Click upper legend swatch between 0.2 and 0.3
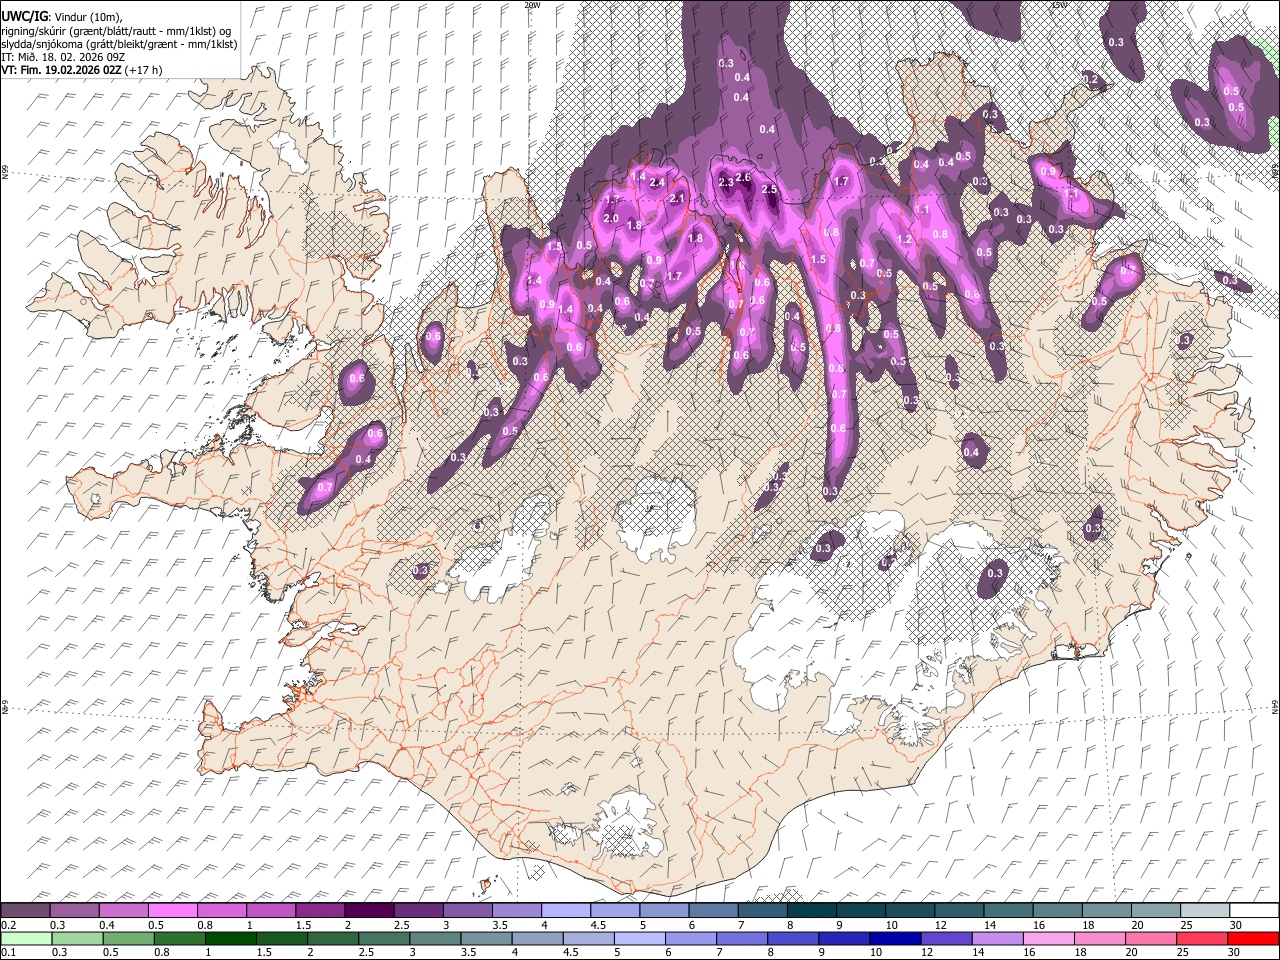Screen dimensions: 1280x960 [x=25, y=911]
